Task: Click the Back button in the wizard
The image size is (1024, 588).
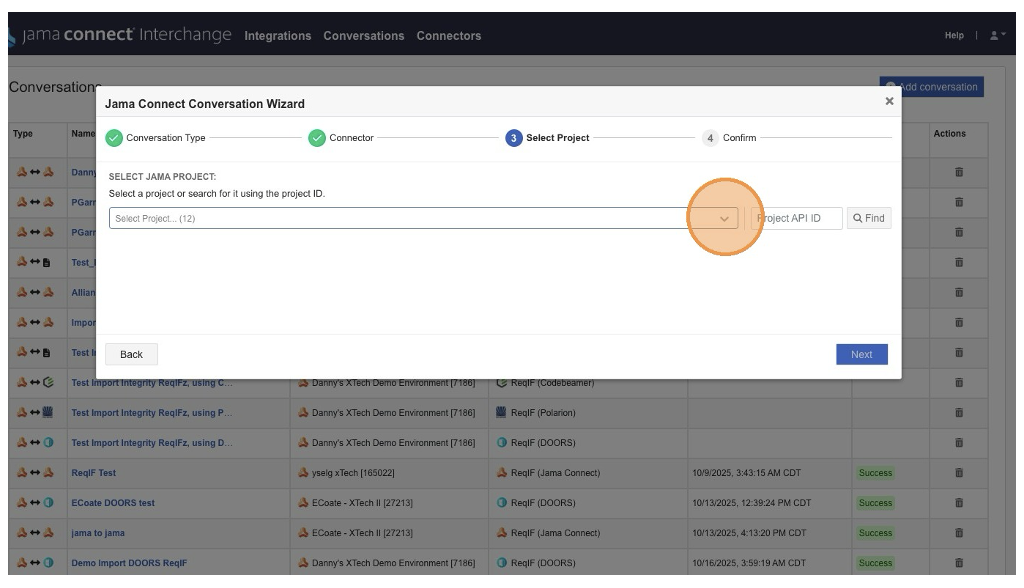Action: (x=131, y=354)
